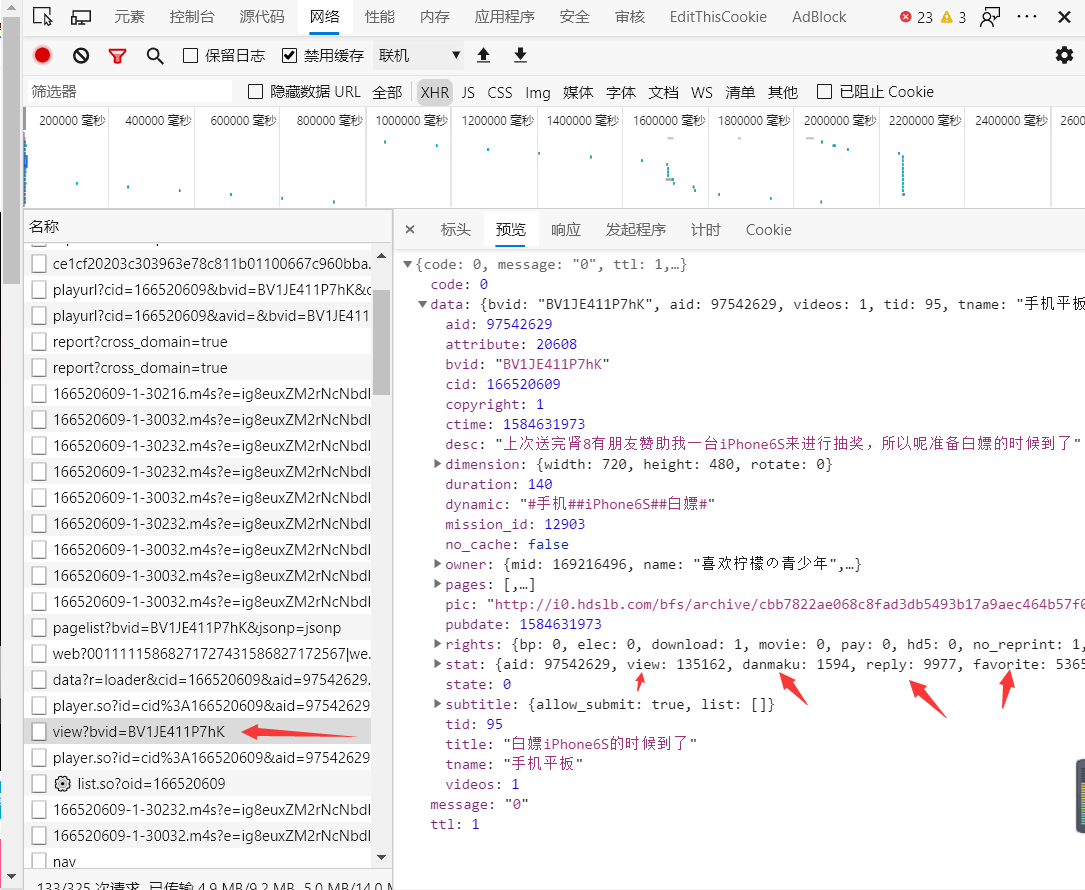Select the inspect element cursor icon

tap(43, 17)
